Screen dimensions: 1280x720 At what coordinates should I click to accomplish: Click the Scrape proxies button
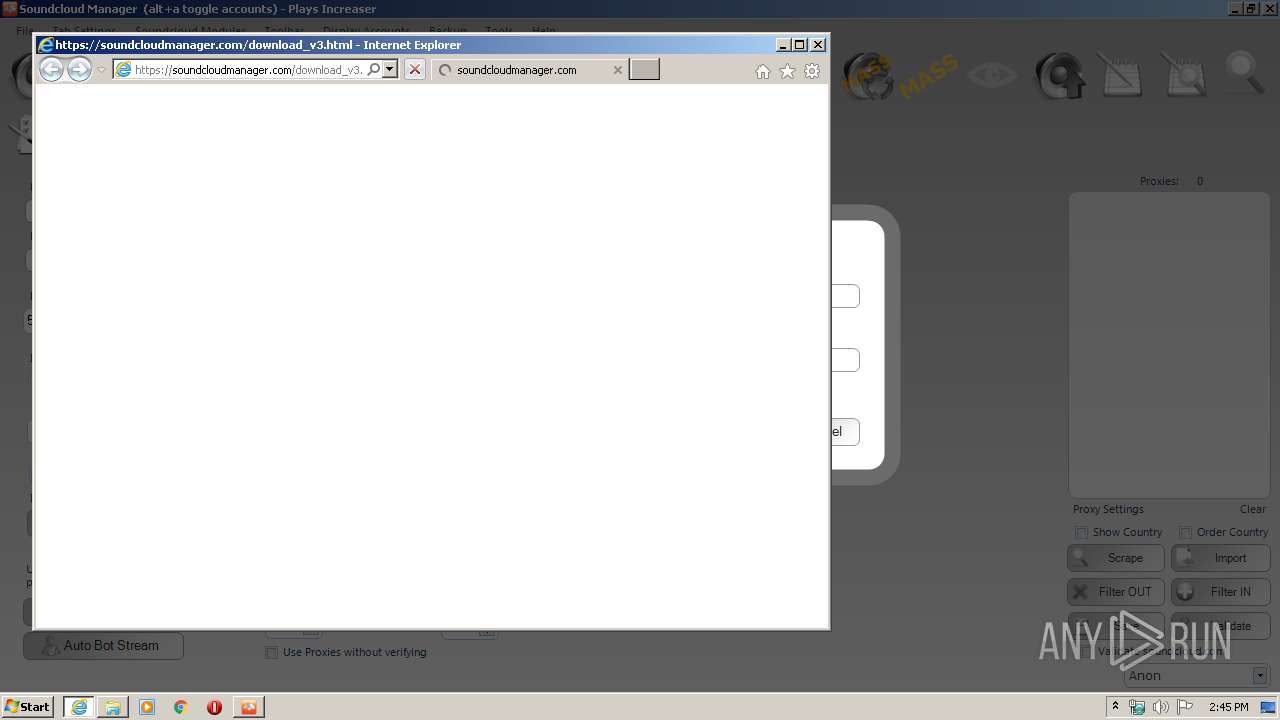pos(1116,558)
